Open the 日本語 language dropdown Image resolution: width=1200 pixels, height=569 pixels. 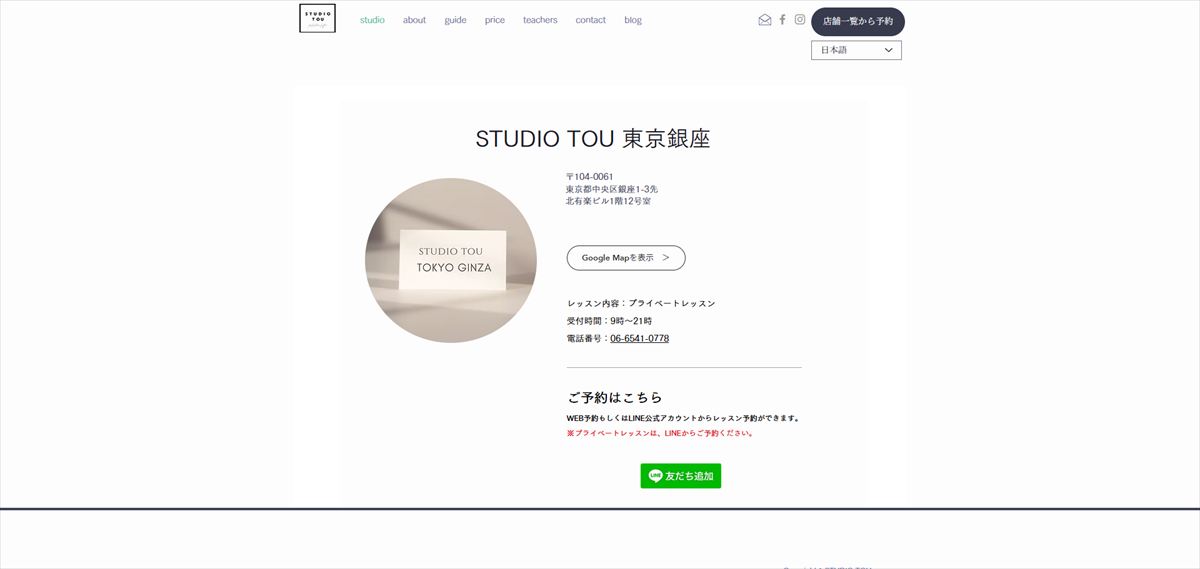(856, 50)
